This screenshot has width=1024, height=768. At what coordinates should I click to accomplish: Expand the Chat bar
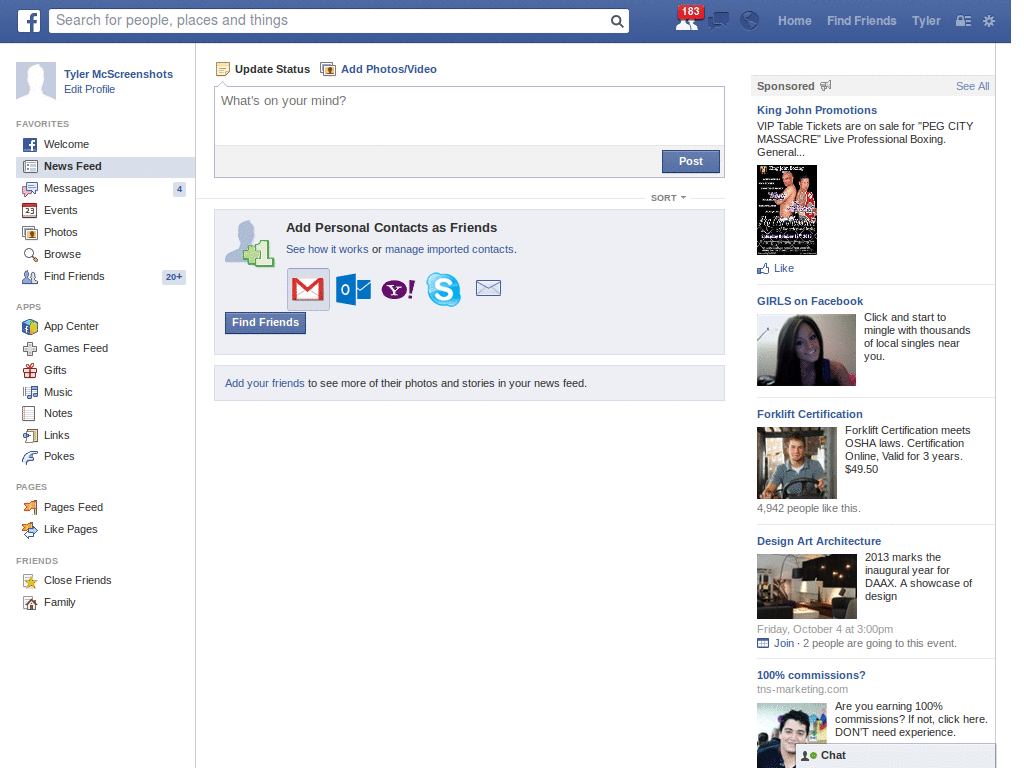[833, 755]
